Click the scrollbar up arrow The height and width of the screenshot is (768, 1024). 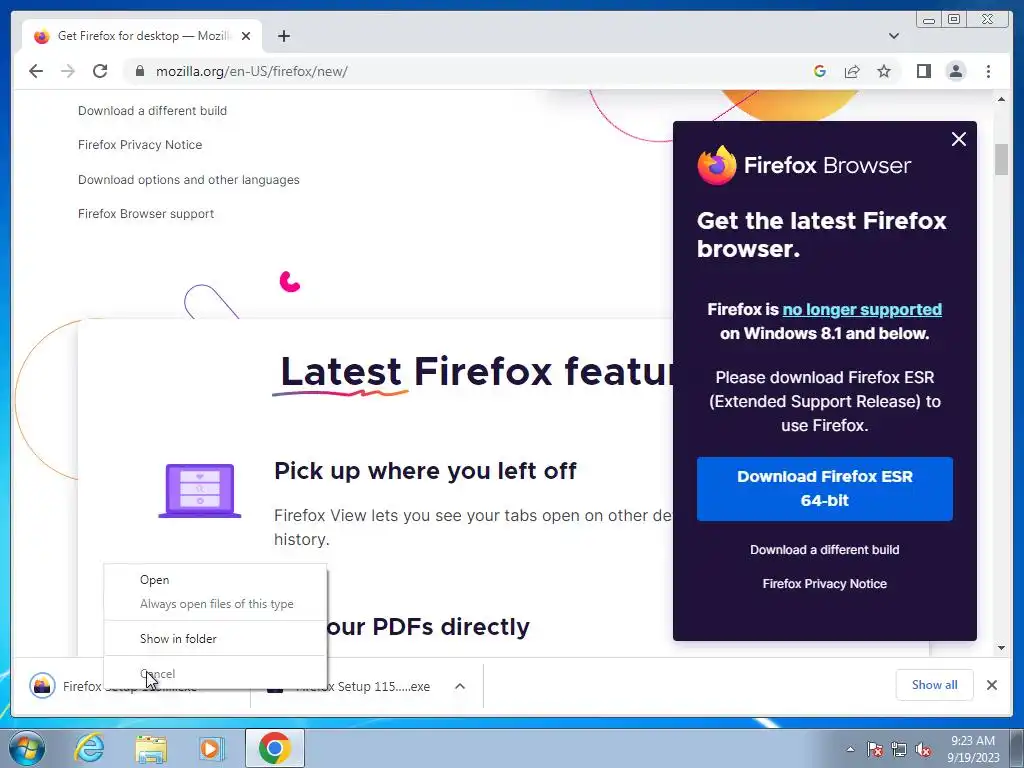point(1002,99)
